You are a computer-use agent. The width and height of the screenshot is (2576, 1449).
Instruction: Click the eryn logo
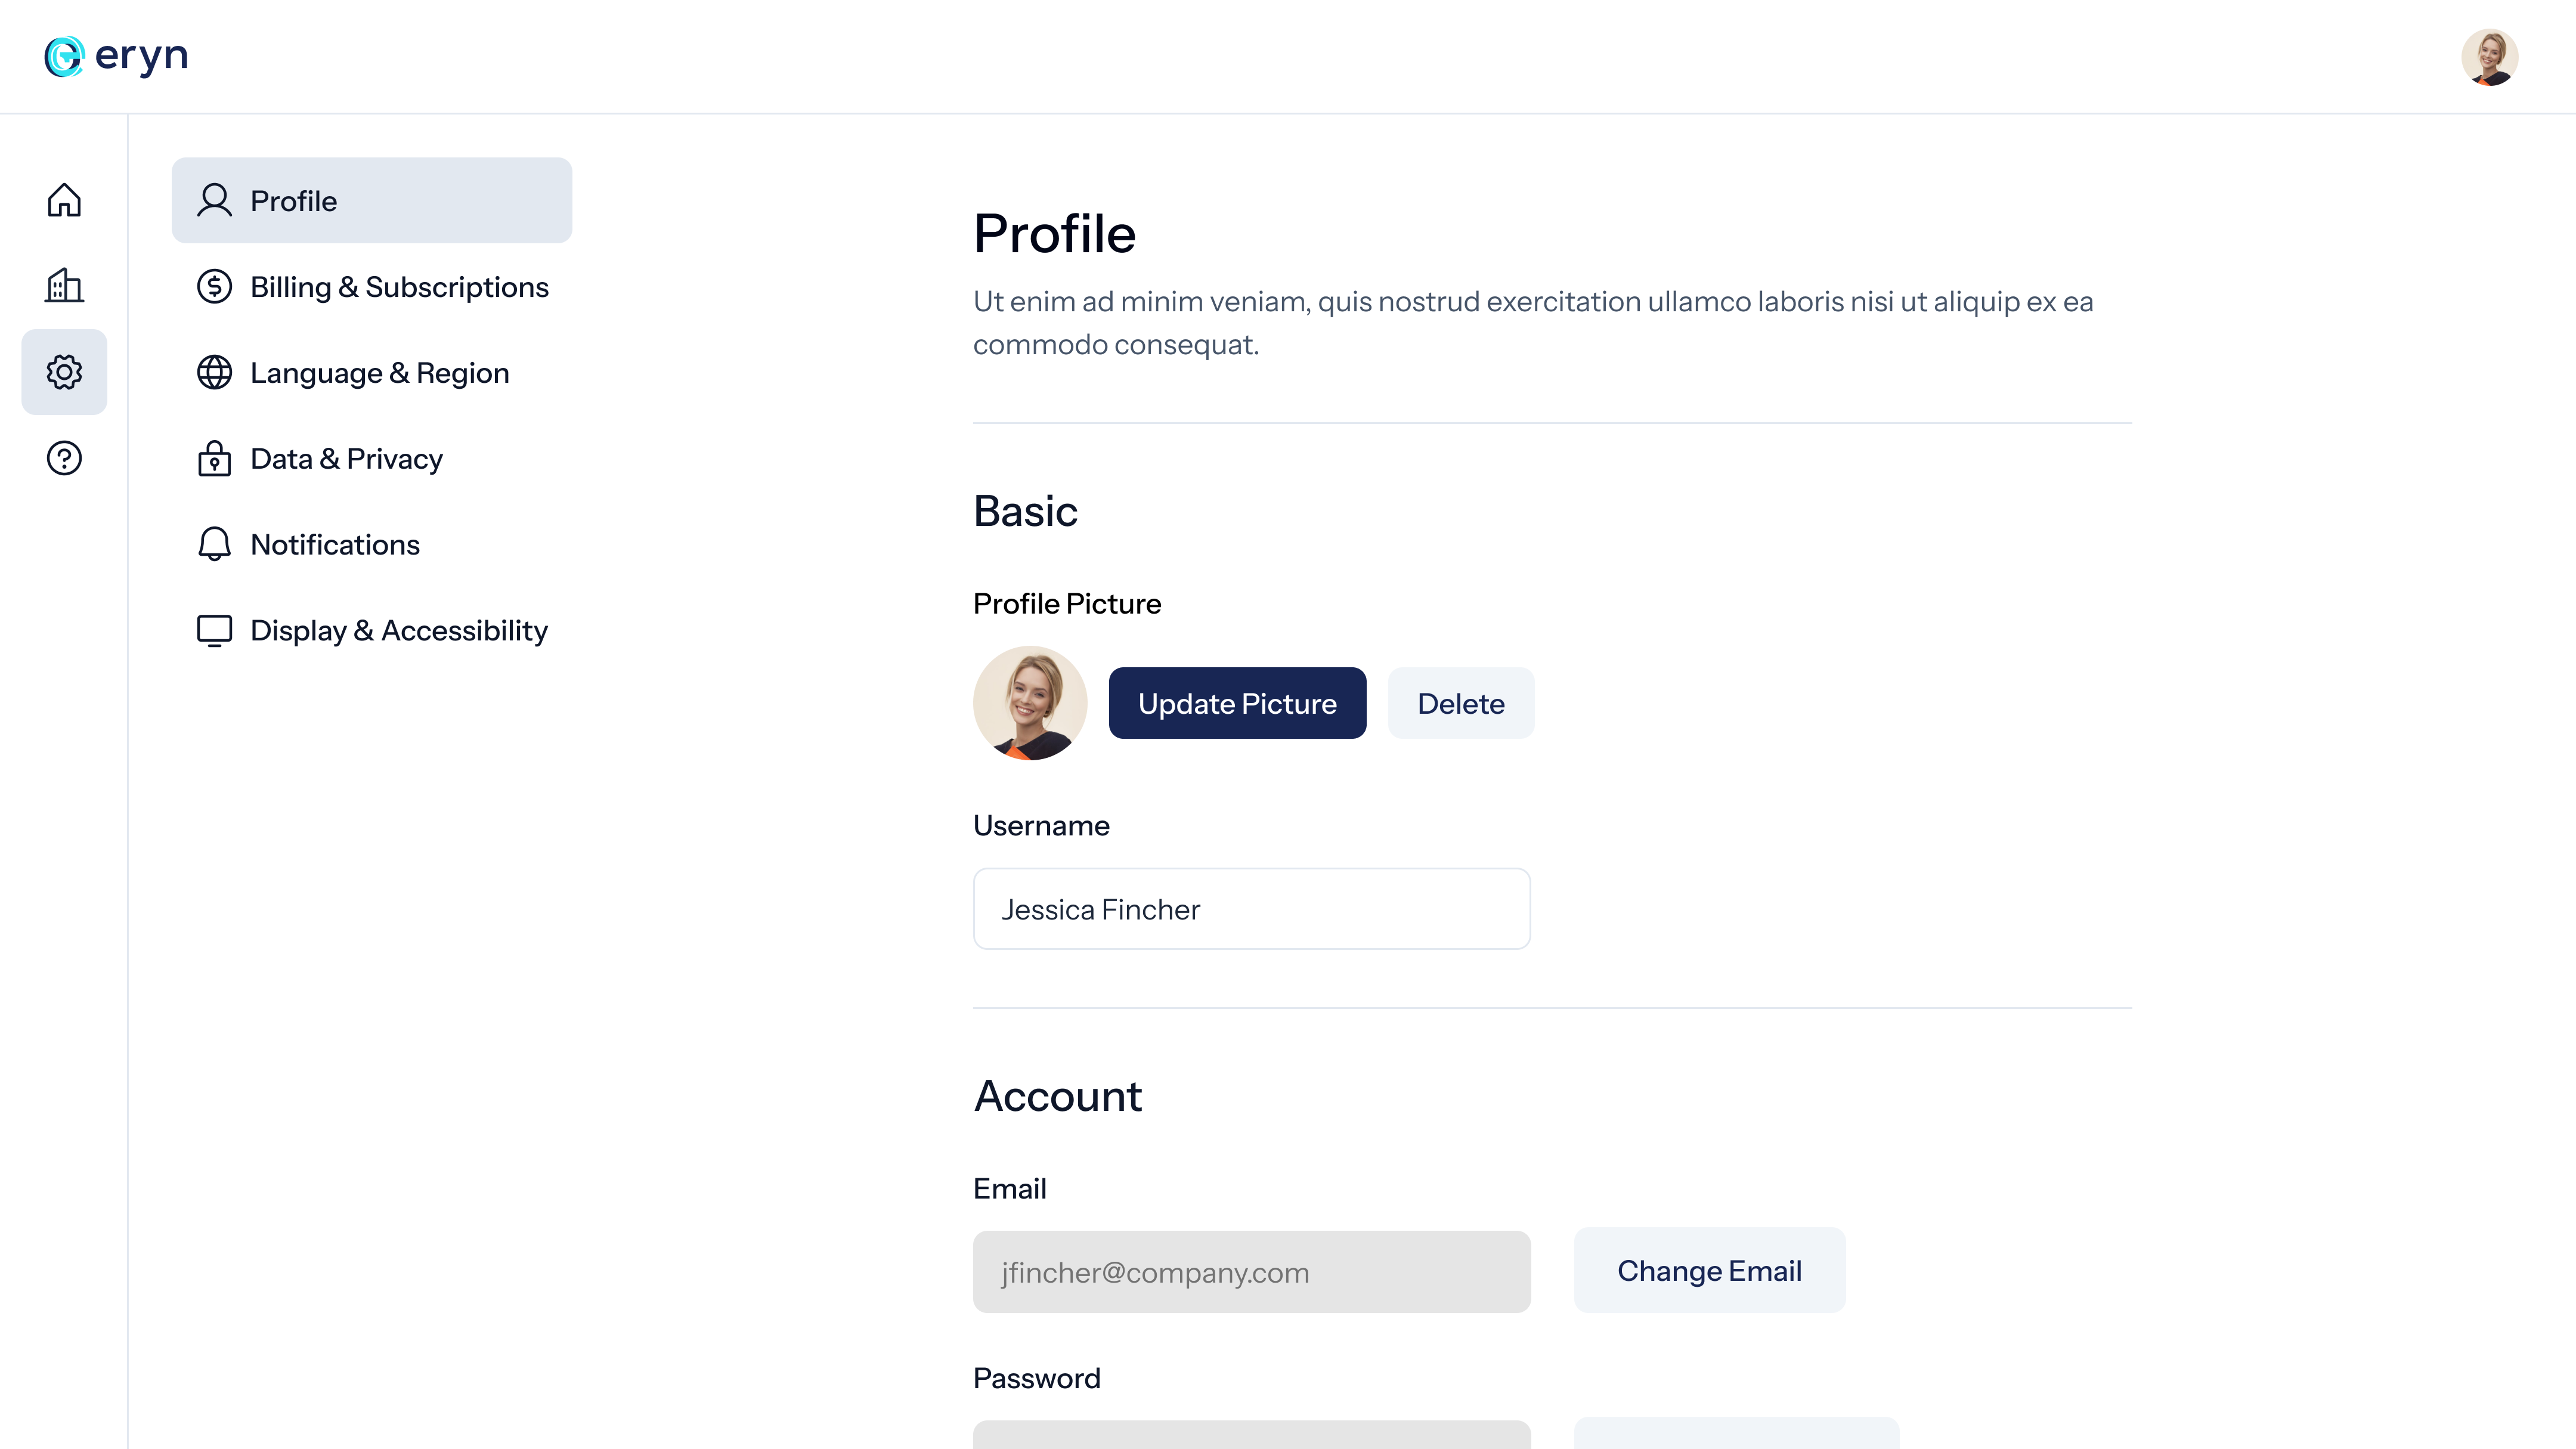[116, 56]
